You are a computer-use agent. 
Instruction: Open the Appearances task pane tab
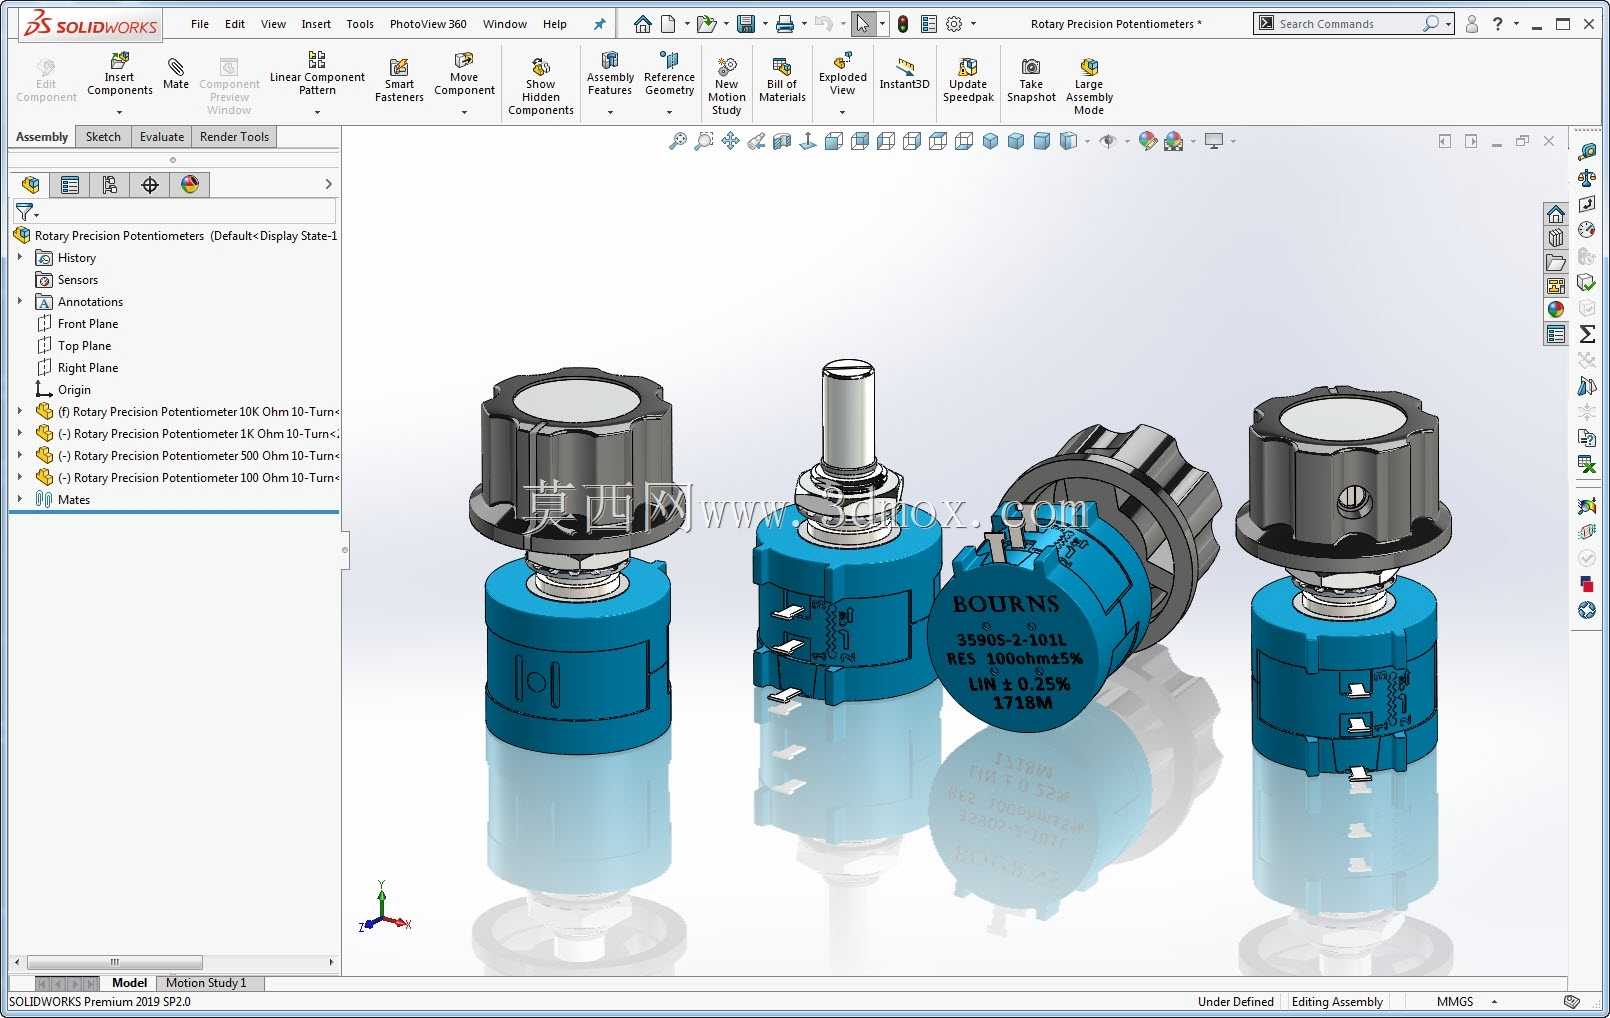tap(1555, 310)
